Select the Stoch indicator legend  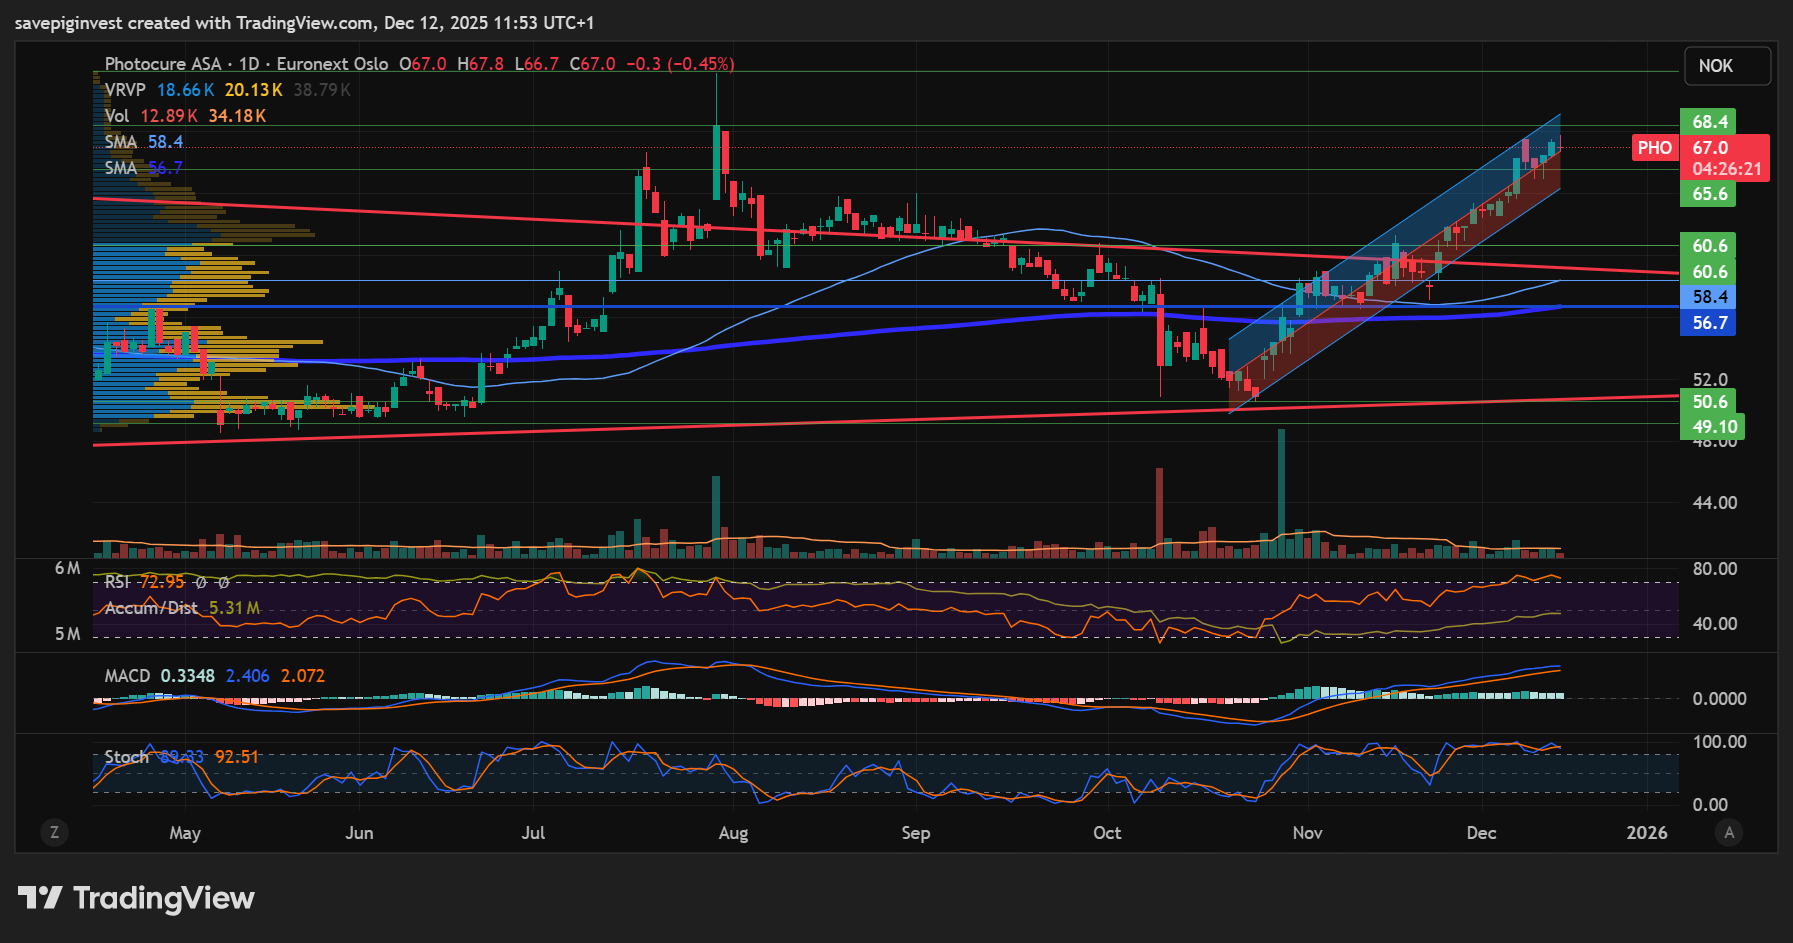point(126,757)
